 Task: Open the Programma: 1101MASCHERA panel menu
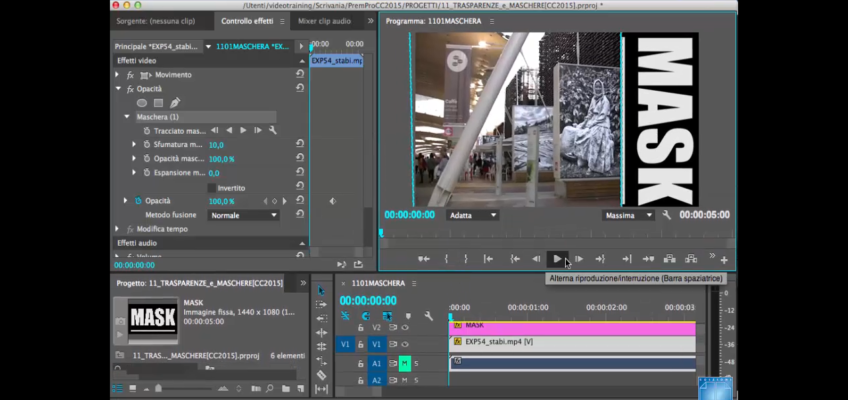(492, 22)
